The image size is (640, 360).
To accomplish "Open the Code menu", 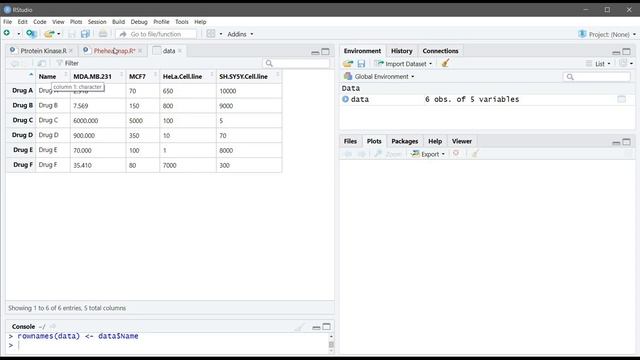I will [x=40, y=22].
